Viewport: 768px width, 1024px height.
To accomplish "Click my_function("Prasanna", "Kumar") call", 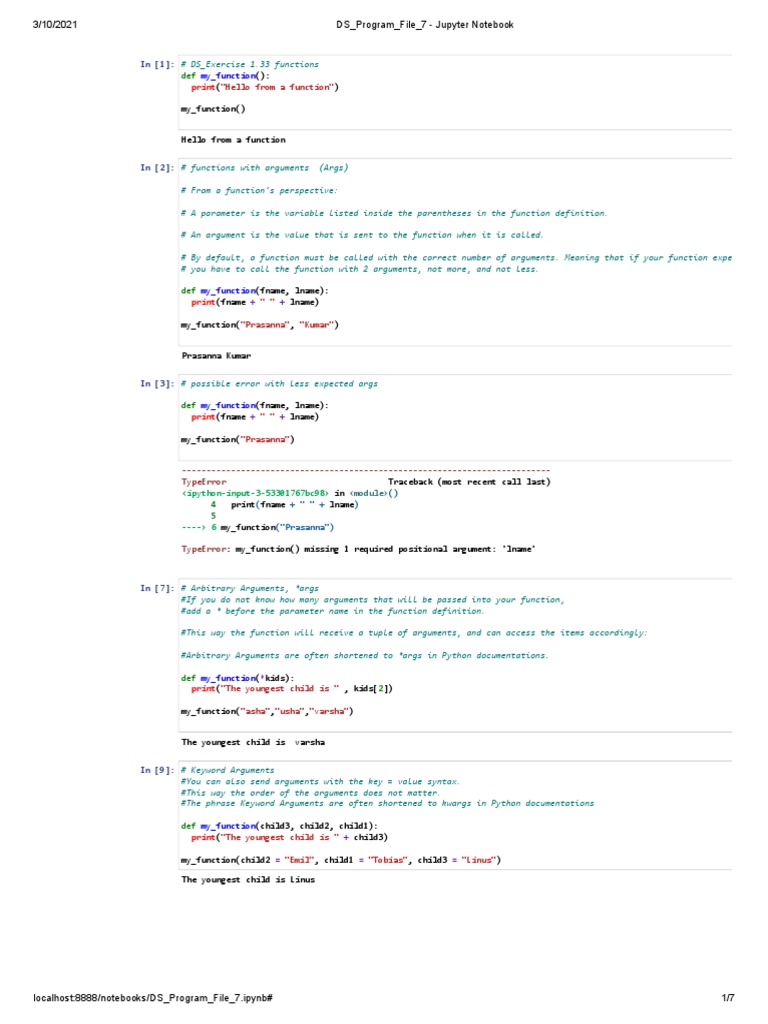I will tap(259, 325).
